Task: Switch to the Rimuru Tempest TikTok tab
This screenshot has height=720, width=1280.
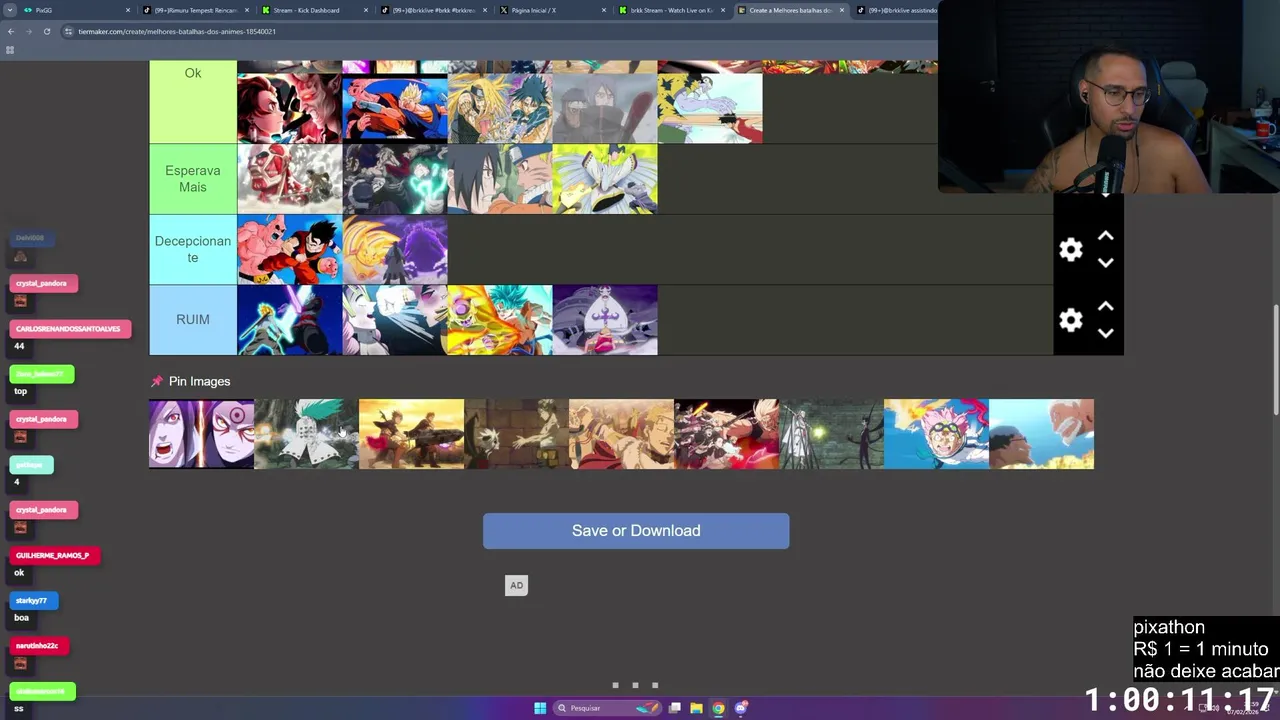Action: click(195, 10)
